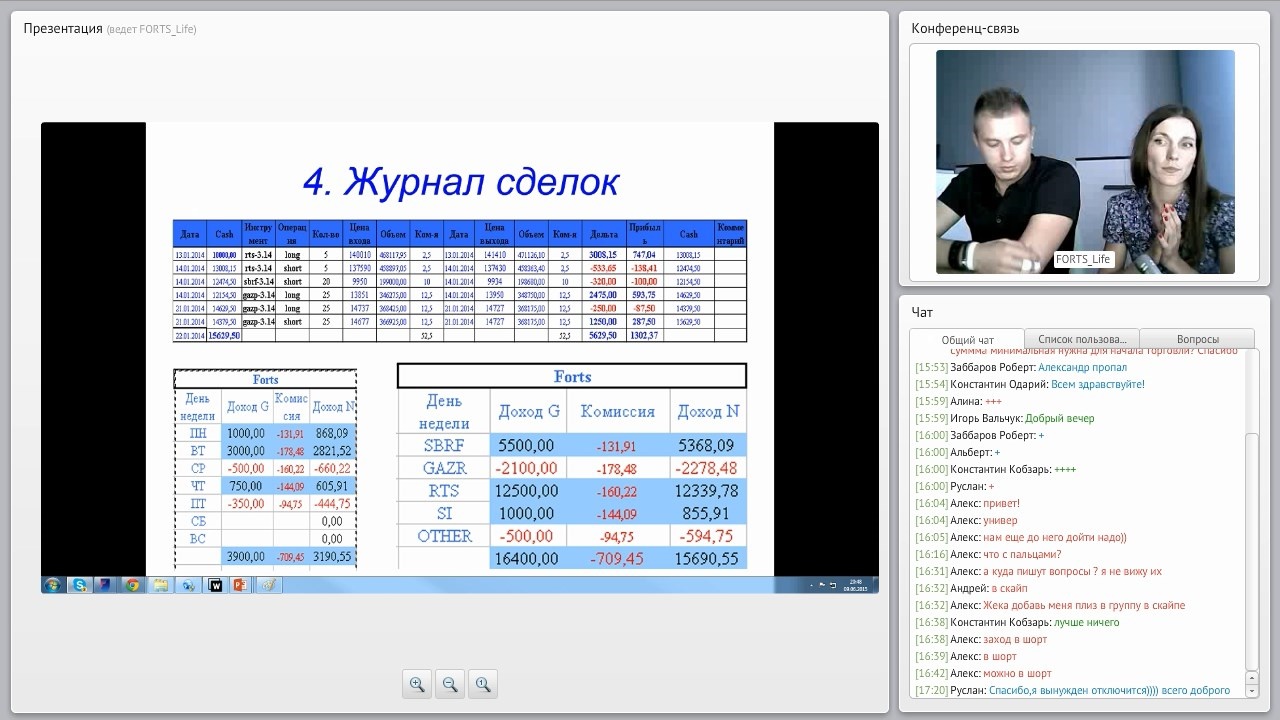Click the Paint icon in the taskbar
The height and width of the screenshot is (720, 1280).
[267, 585]
